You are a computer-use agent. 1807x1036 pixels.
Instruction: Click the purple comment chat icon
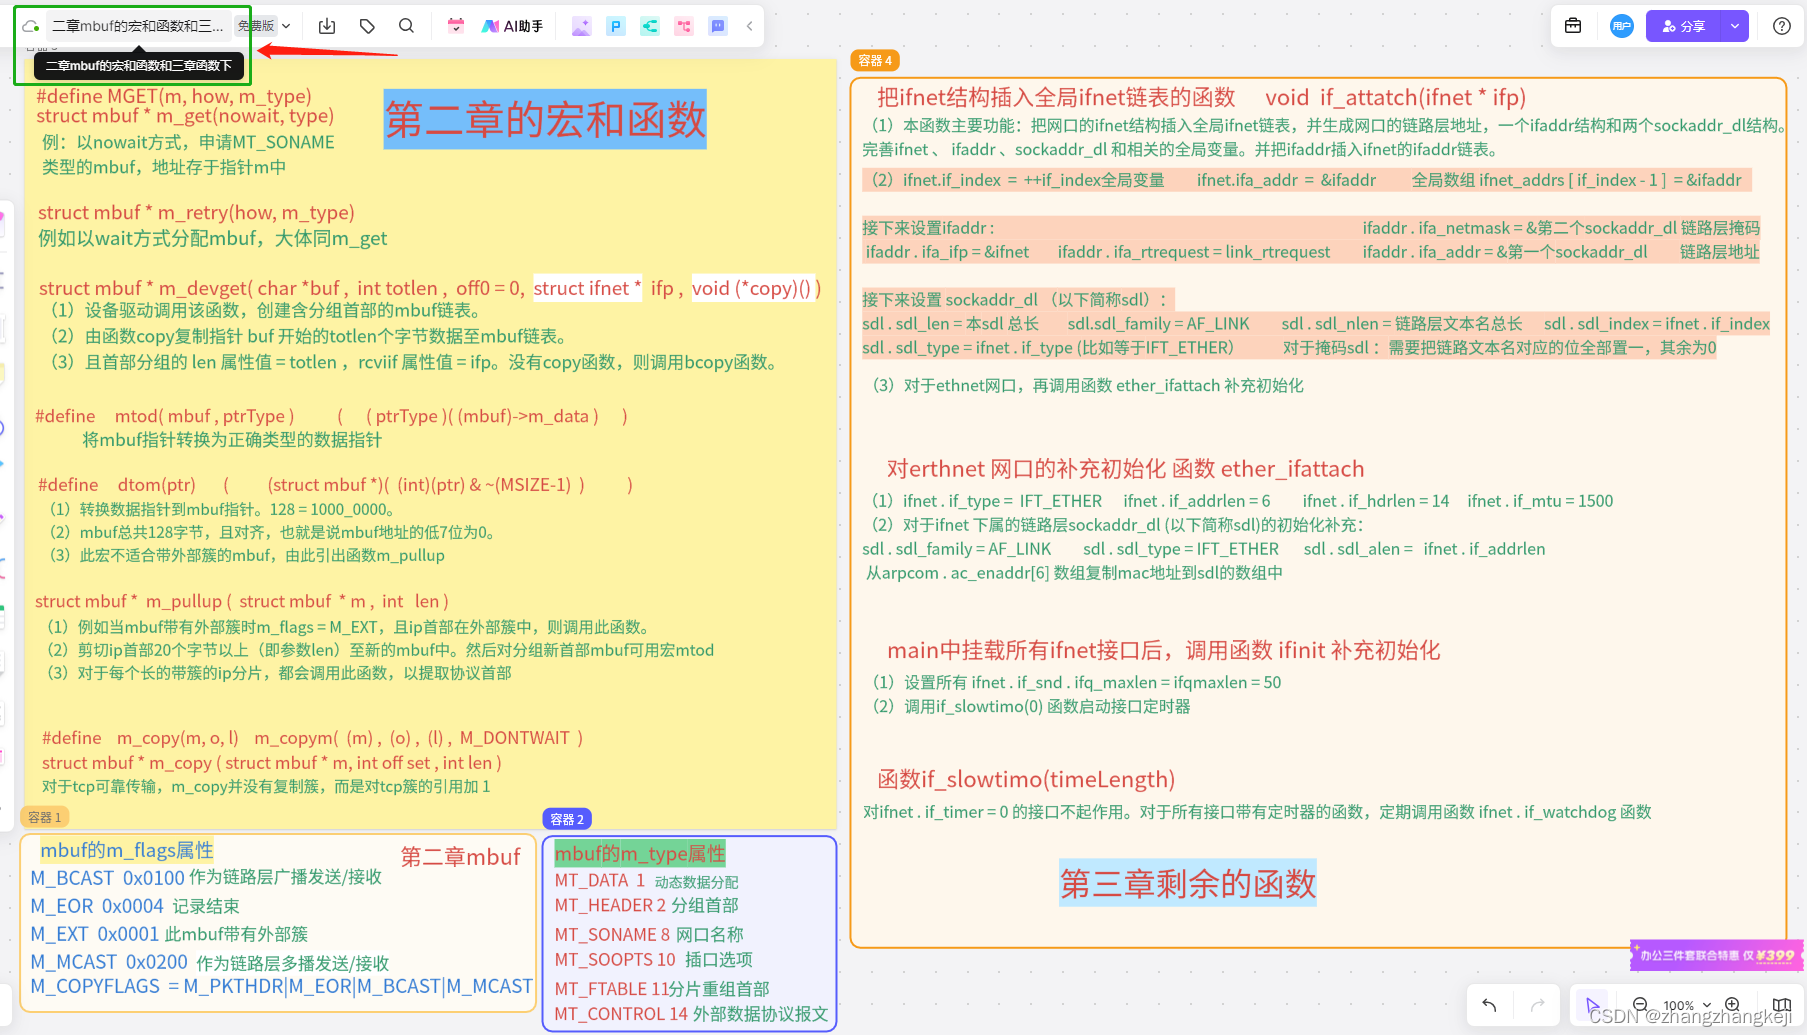click(718, 26)
